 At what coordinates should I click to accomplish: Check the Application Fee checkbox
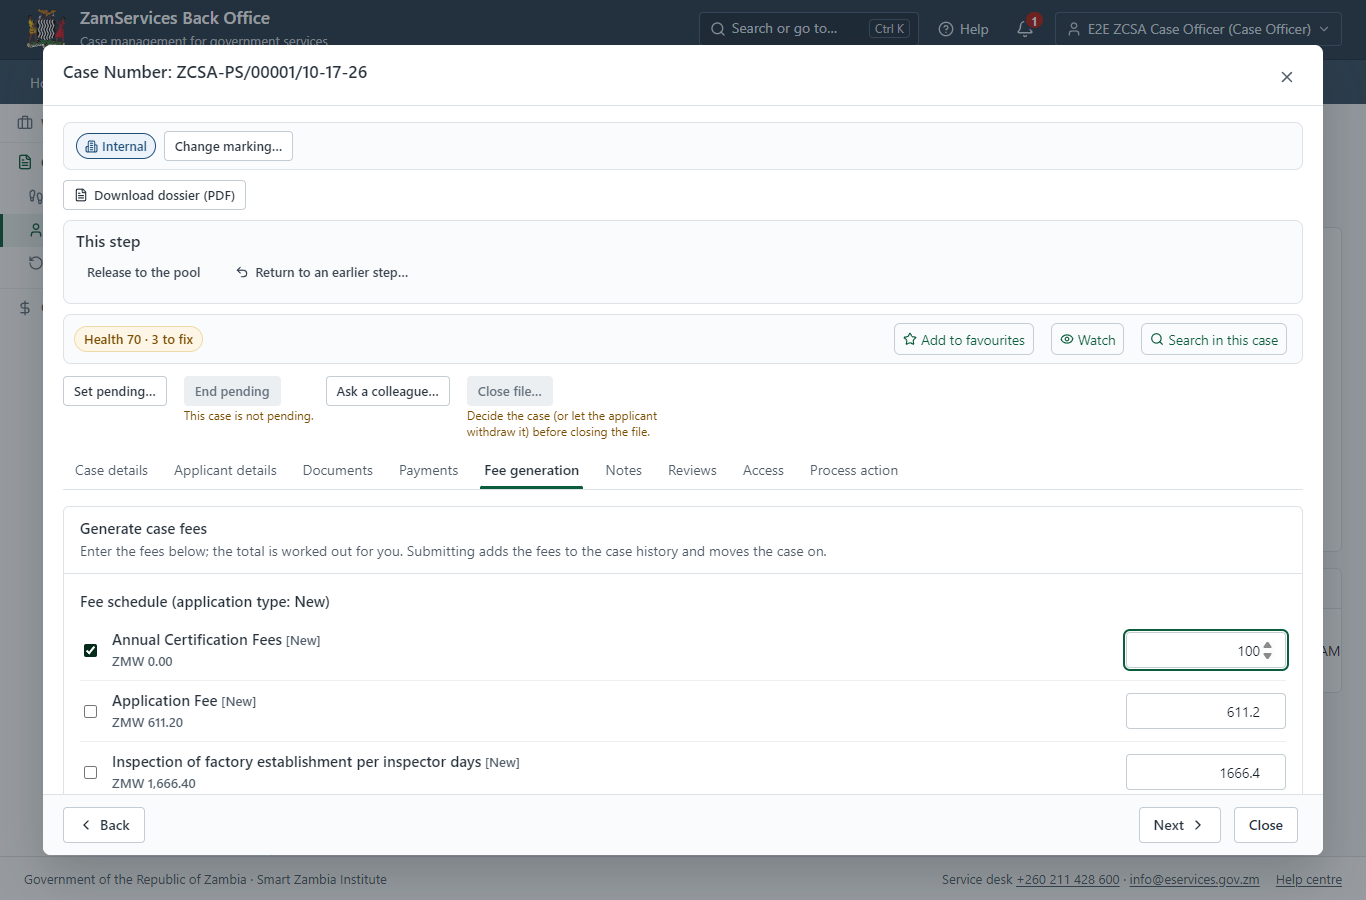tap(91, 711)
